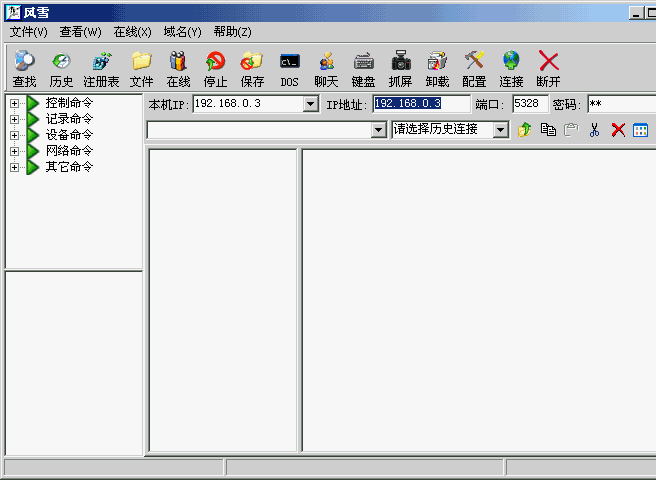
Task: Open the 请选择历史连接 history dropdown
Action: point(500,130)
